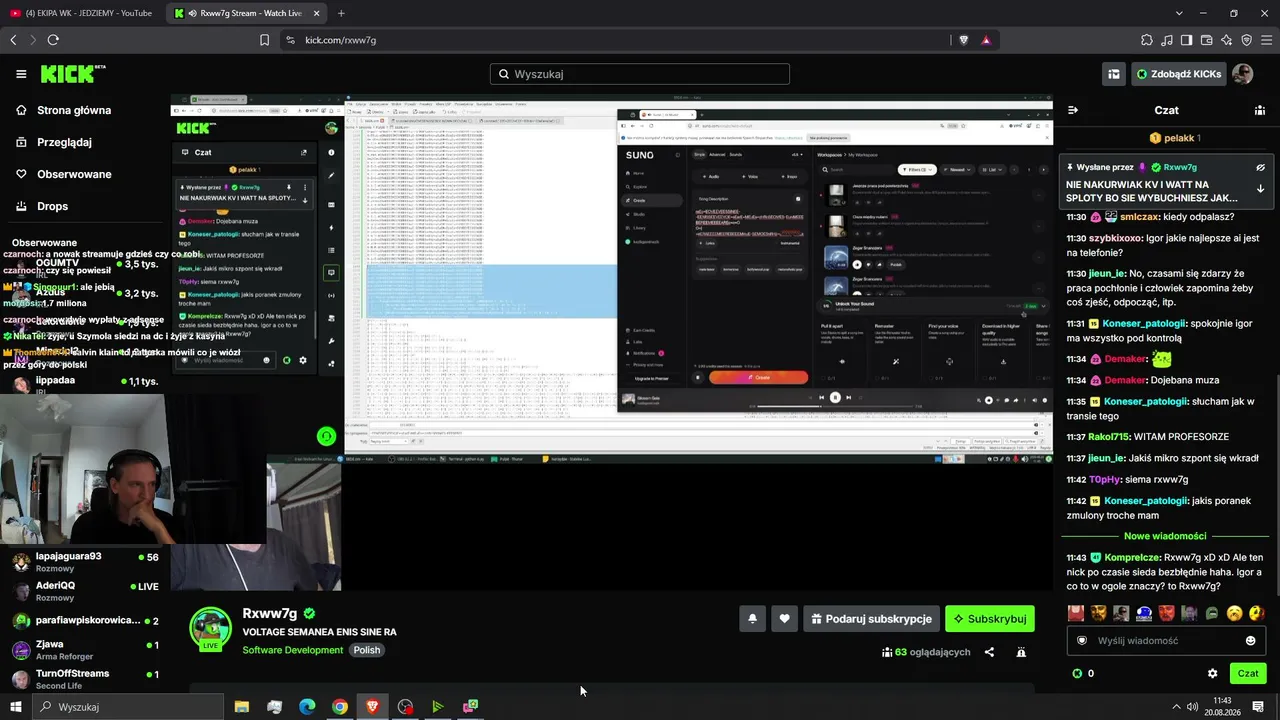Open the browser extensions puzzle icon

coord(1147,40)
